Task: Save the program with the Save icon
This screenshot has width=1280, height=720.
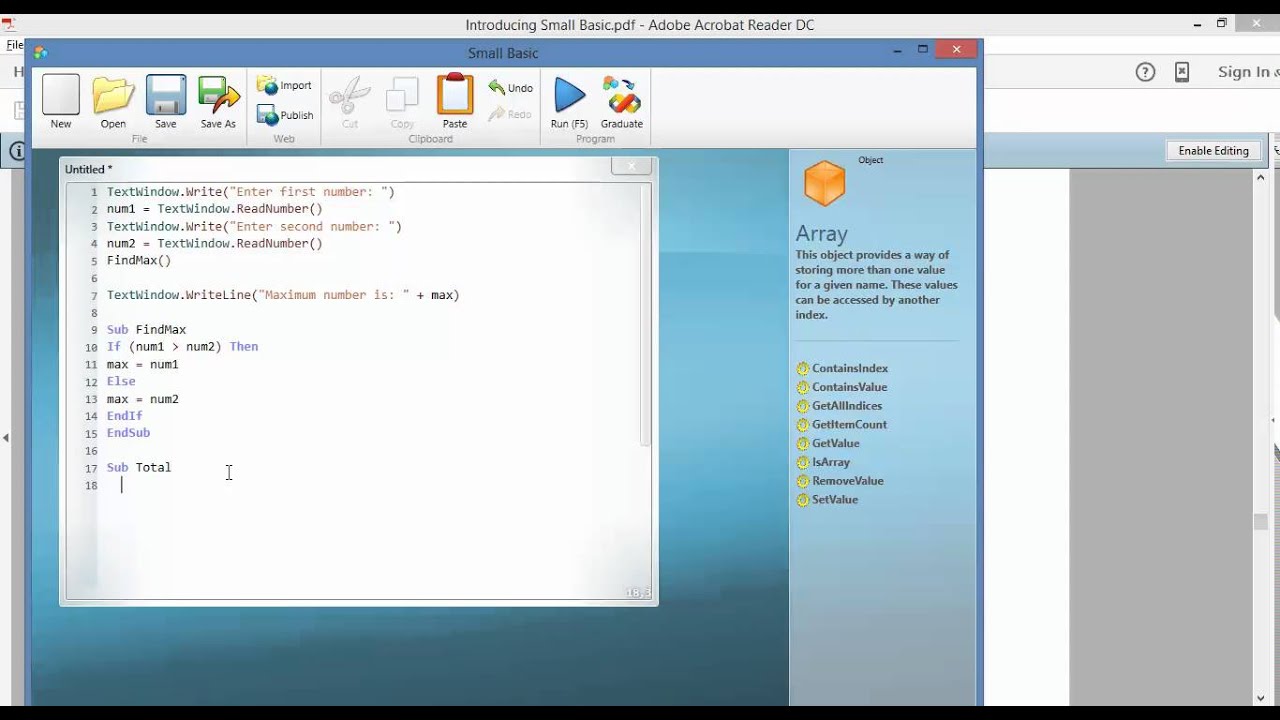Action: point(166,101)
